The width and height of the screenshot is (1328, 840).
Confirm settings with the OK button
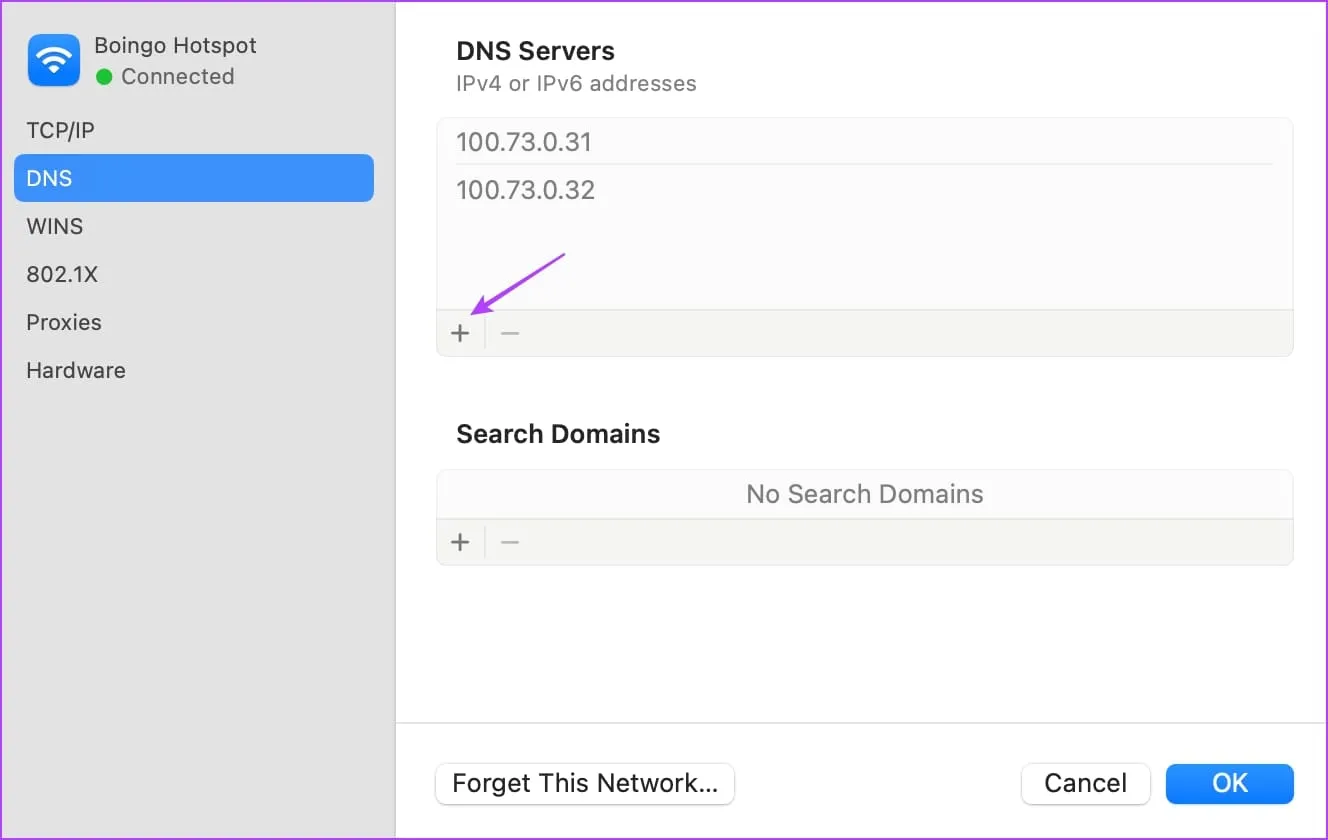tap(1229, 783)
